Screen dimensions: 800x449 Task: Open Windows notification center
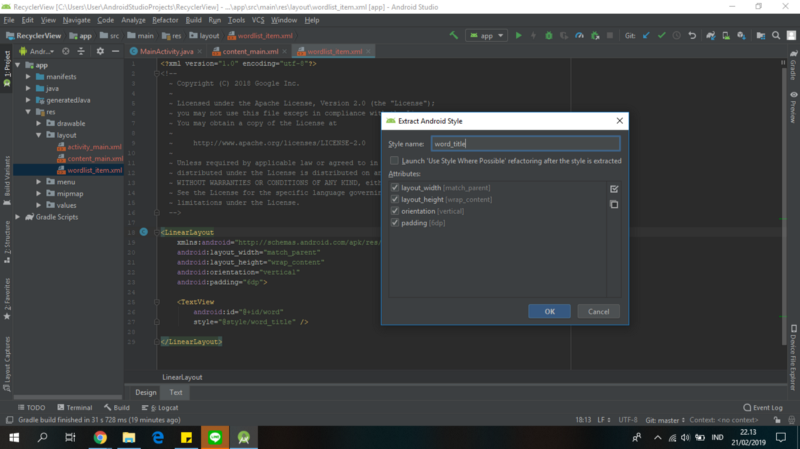click(x=781, y=437)
